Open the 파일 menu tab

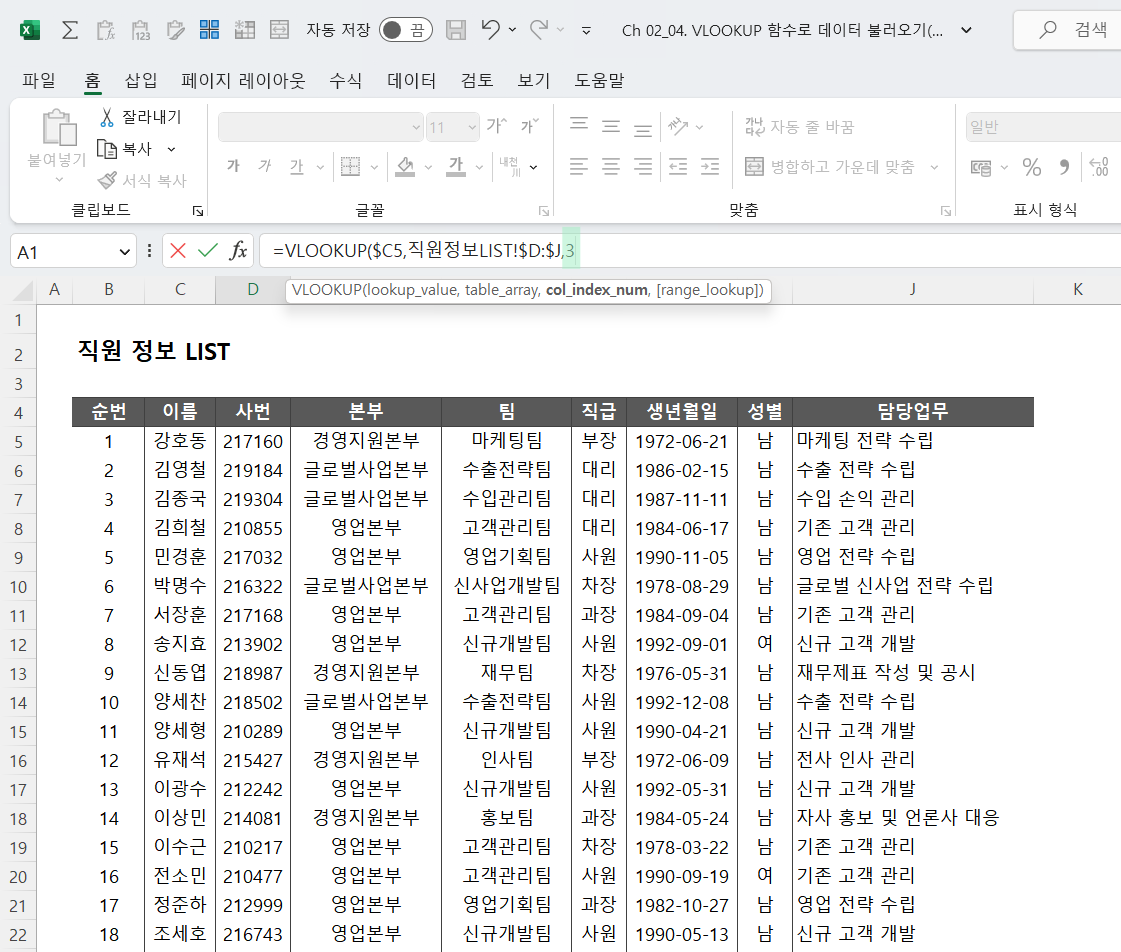click(x=39, y=80)
